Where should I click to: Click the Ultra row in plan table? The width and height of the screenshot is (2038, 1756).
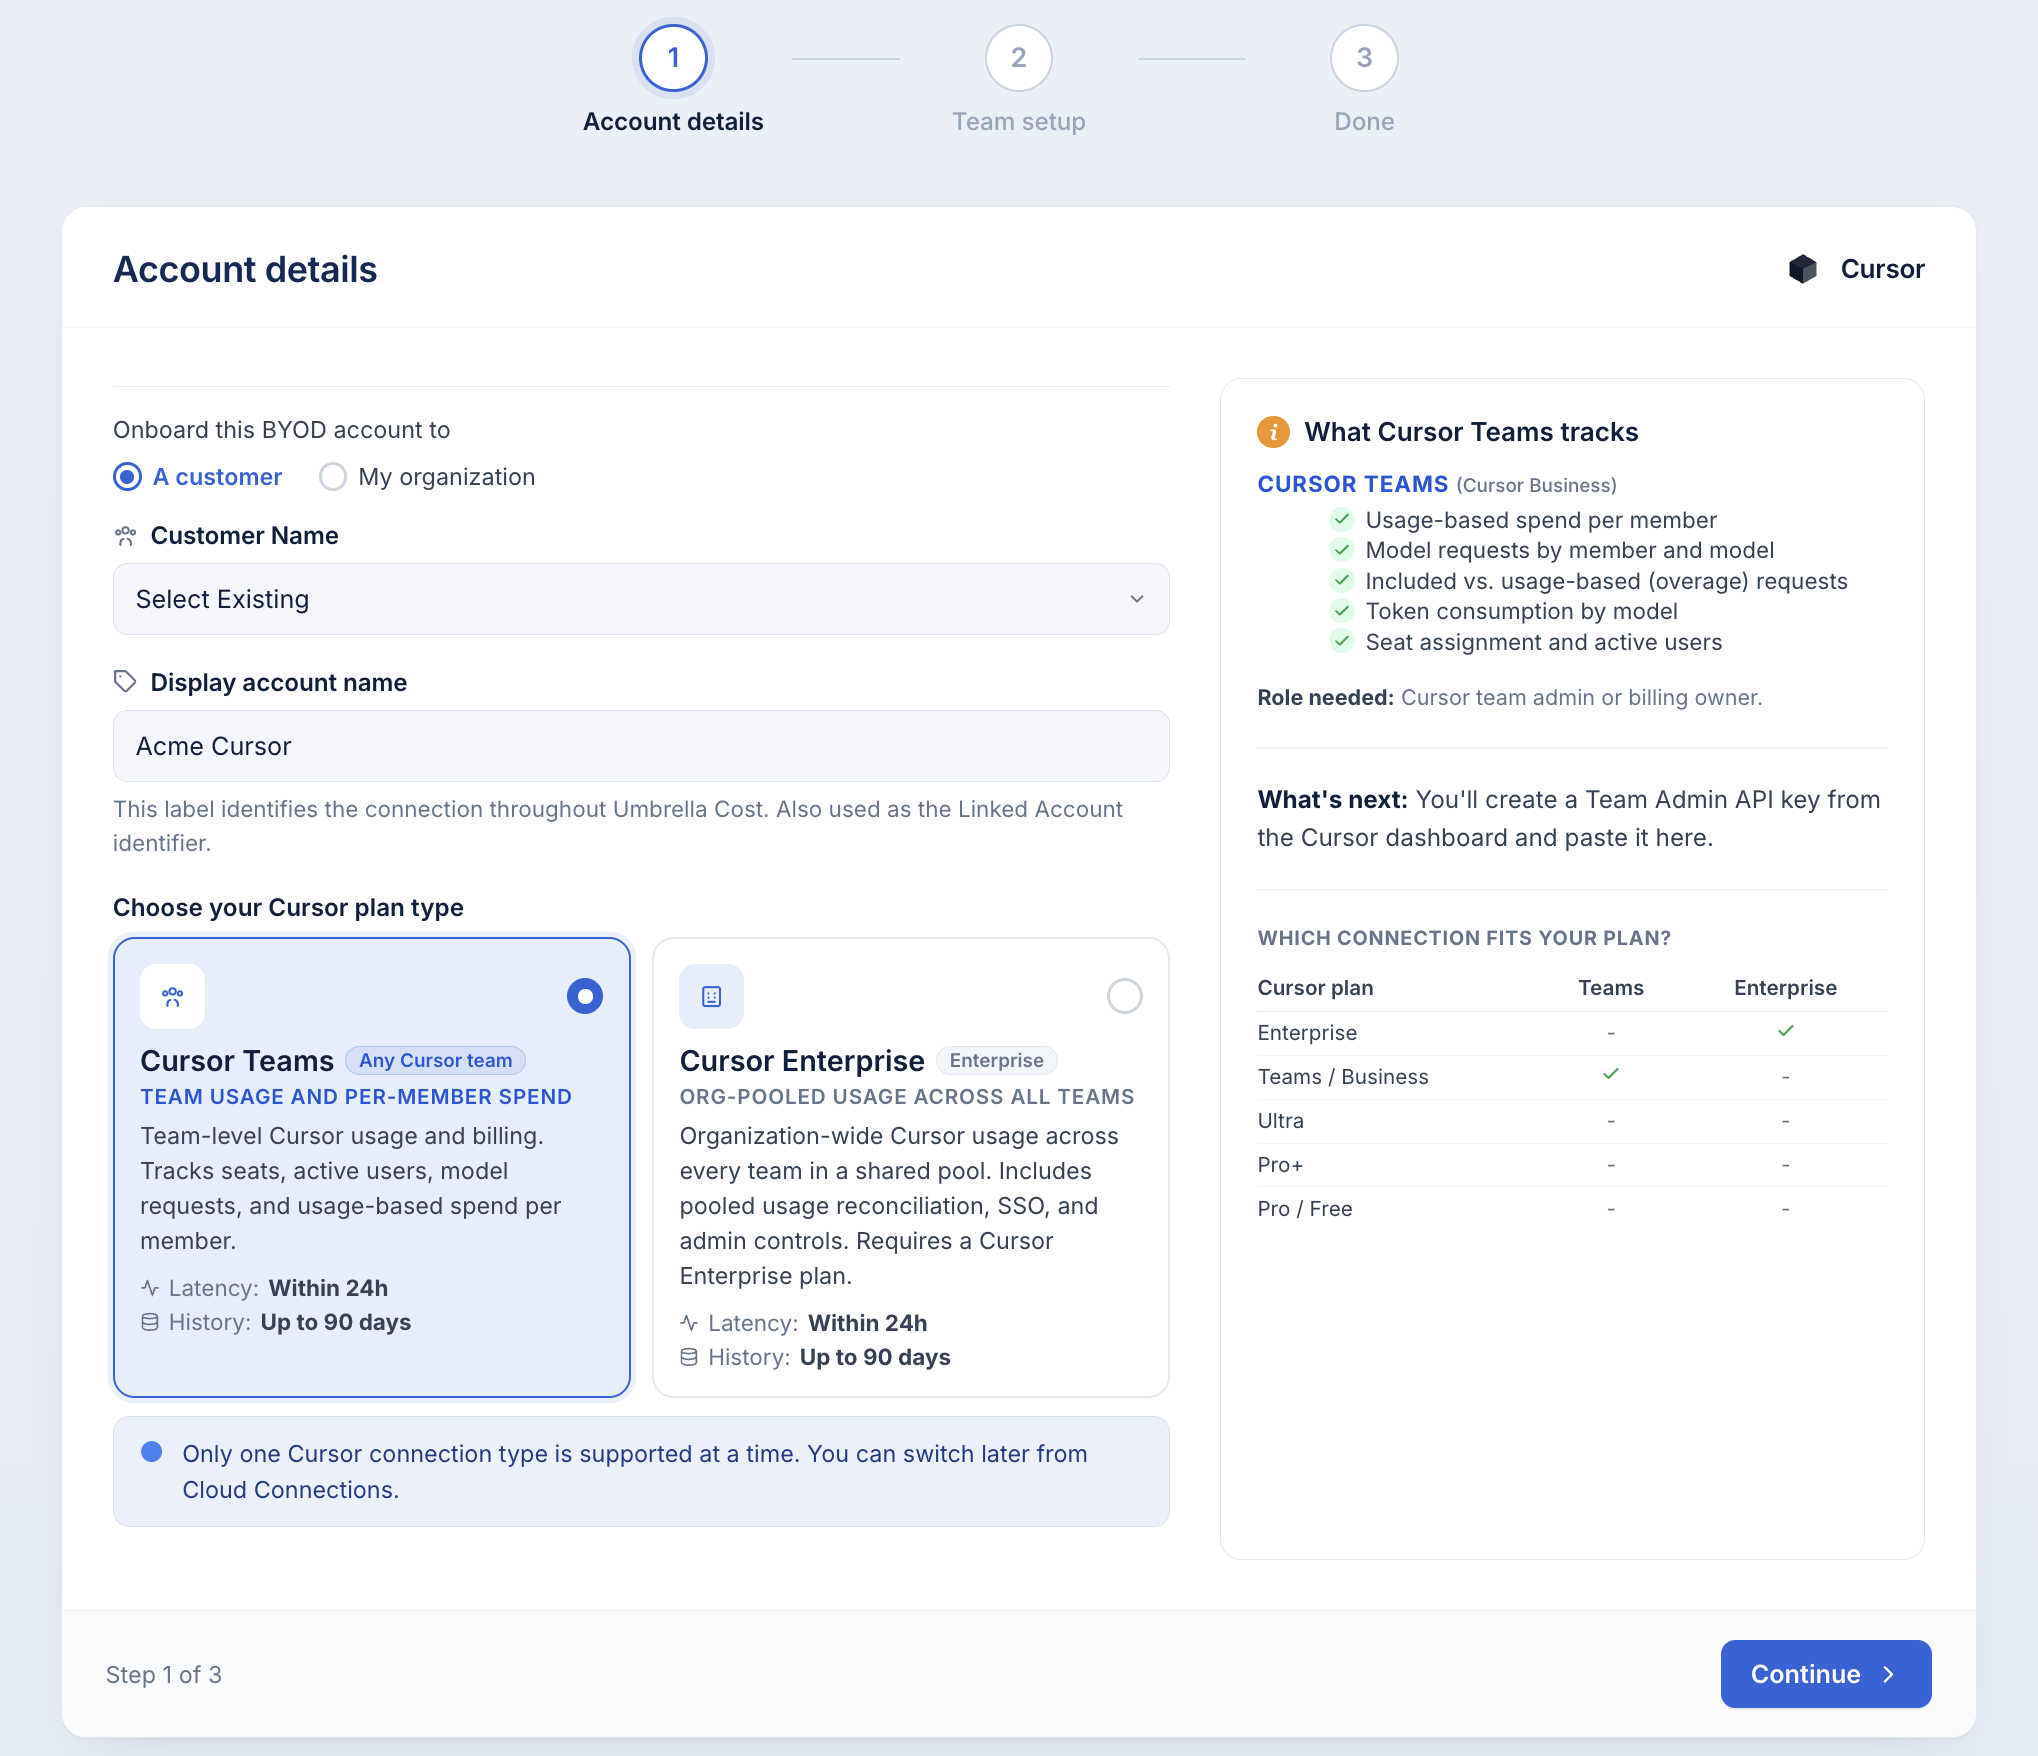pos(1572,1121)
